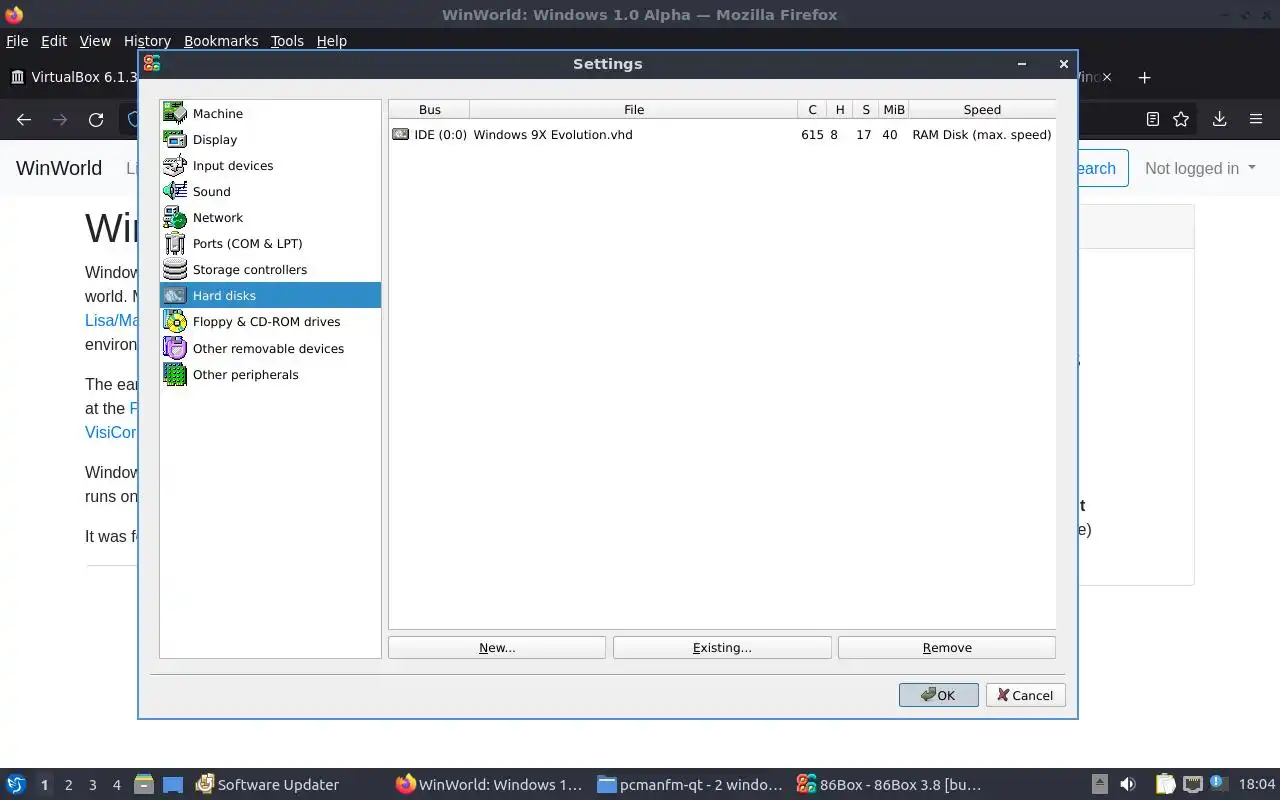Open the Firefox View menu
Screen dimensions: 1280x800
tap(95, 41)
